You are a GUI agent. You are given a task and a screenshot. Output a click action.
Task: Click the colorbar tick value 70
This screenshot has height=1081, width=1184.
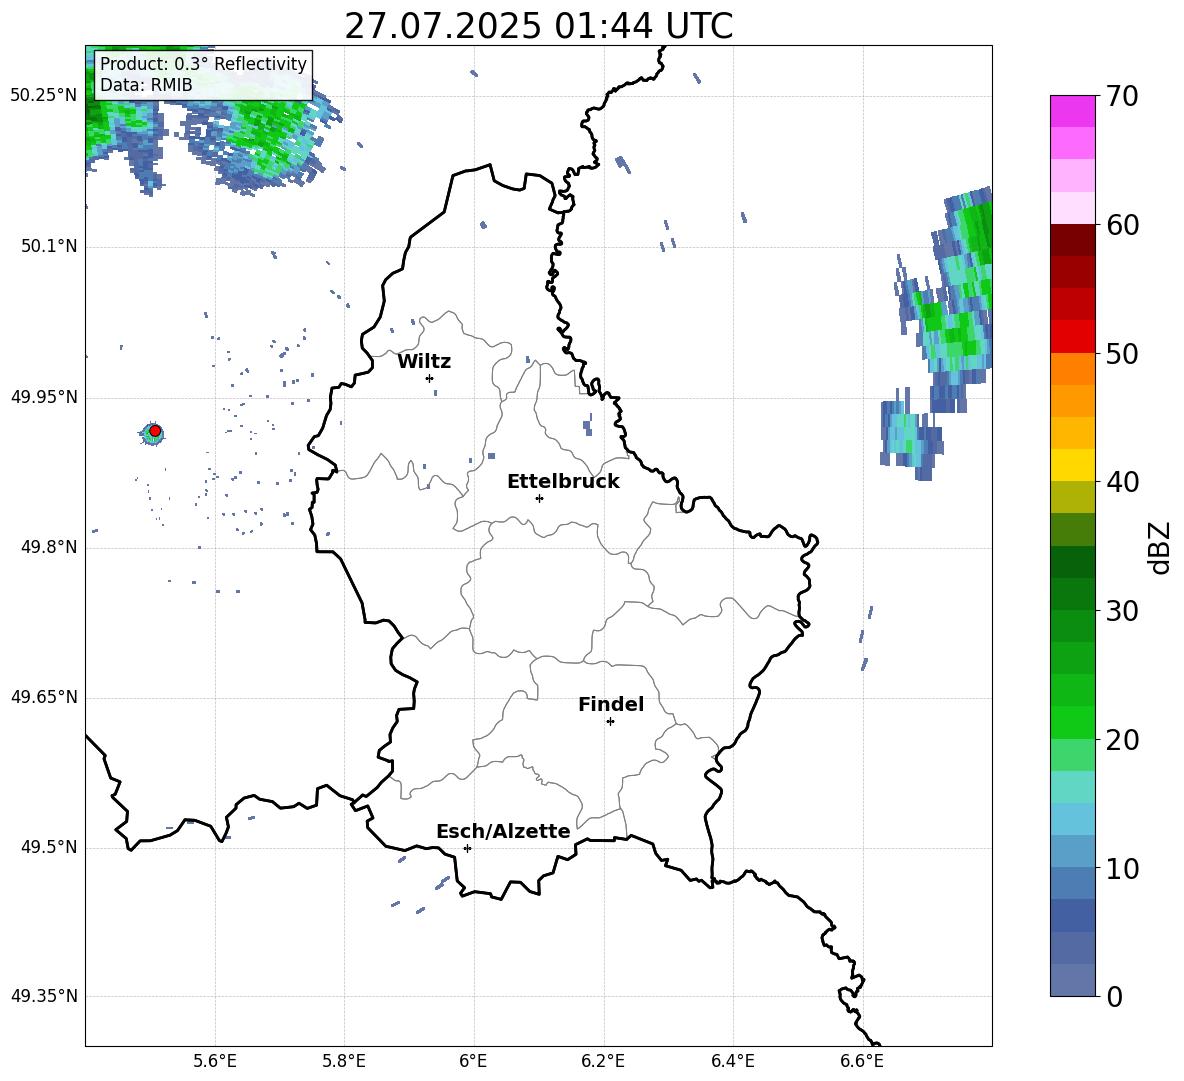point(1122,97)
